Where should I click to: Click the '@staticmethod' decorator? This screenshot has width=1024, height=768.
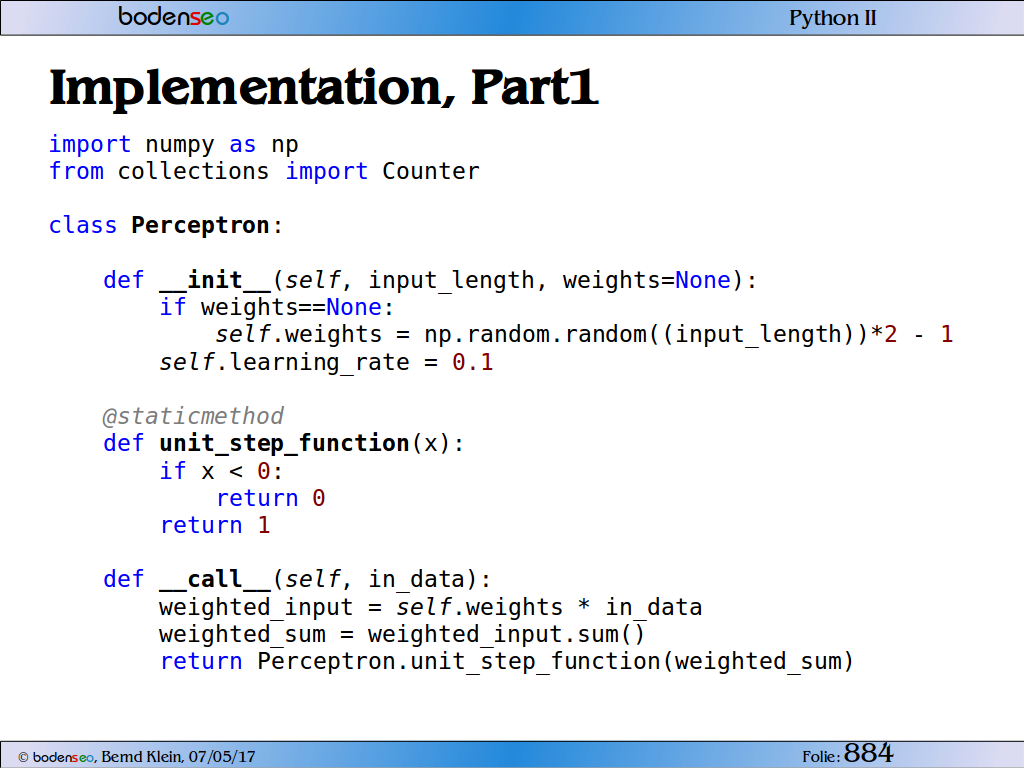[x=193, y=416]
